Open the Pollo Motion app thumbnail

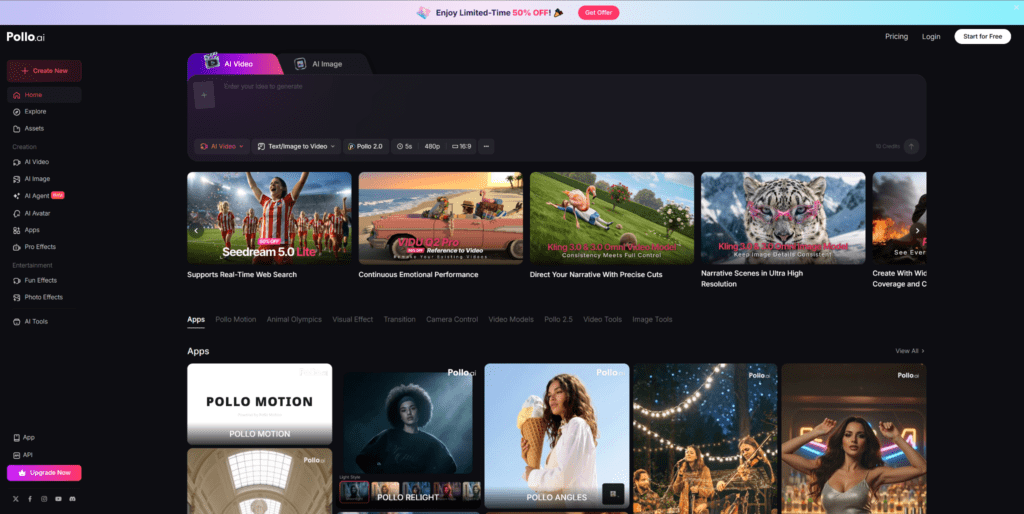coord(259,403)
